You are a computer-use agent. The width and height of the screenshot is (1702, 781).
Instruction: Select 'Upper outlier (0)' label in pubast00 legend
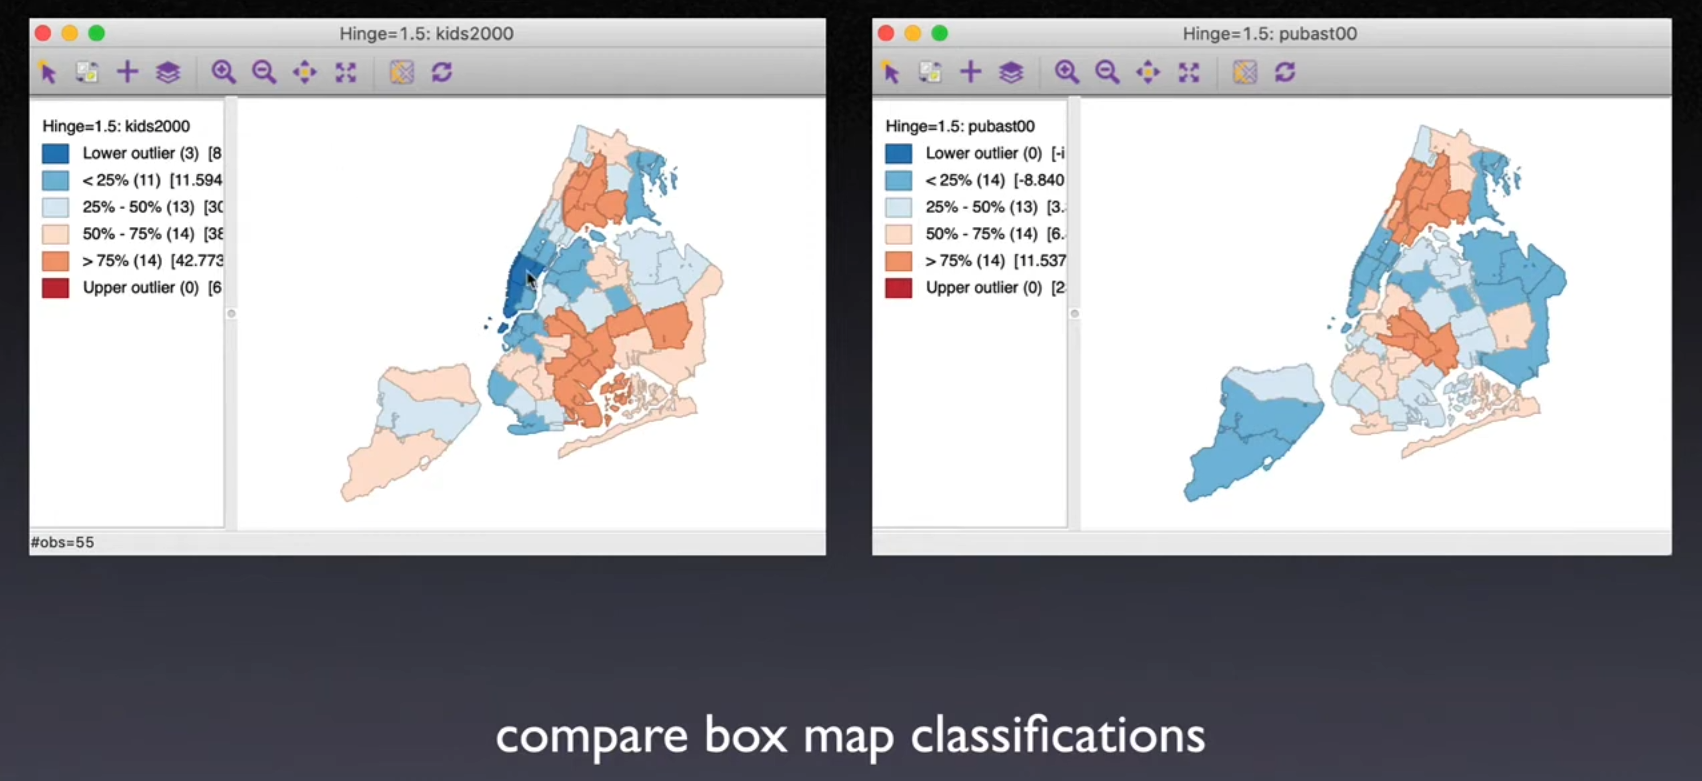pos(984,288)
